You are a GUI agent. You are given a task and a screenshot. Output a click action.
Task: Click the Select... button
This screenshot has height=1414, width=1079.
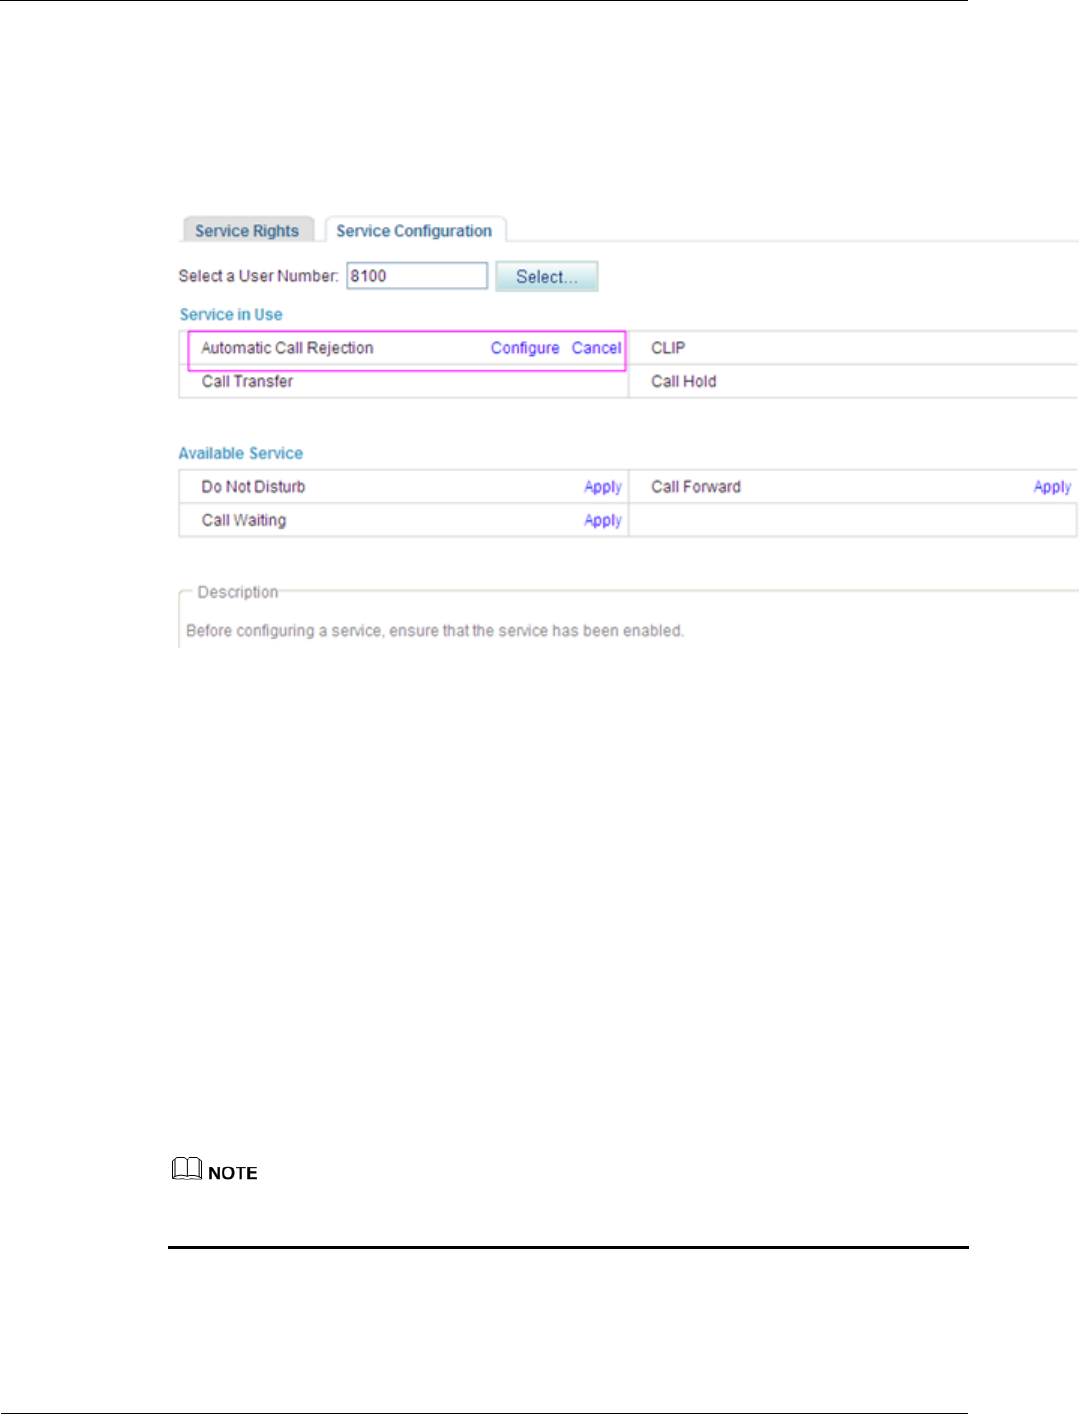pos(547,277)
